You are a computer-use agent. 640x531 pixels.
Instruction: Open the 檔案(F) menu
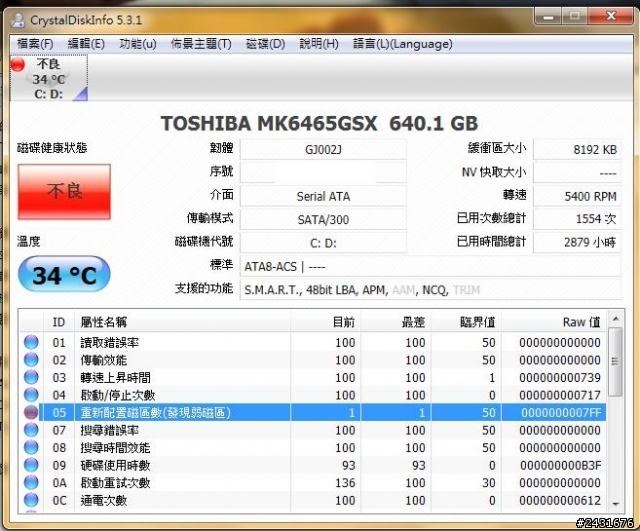pyautogui.click(x=35, y=44)
